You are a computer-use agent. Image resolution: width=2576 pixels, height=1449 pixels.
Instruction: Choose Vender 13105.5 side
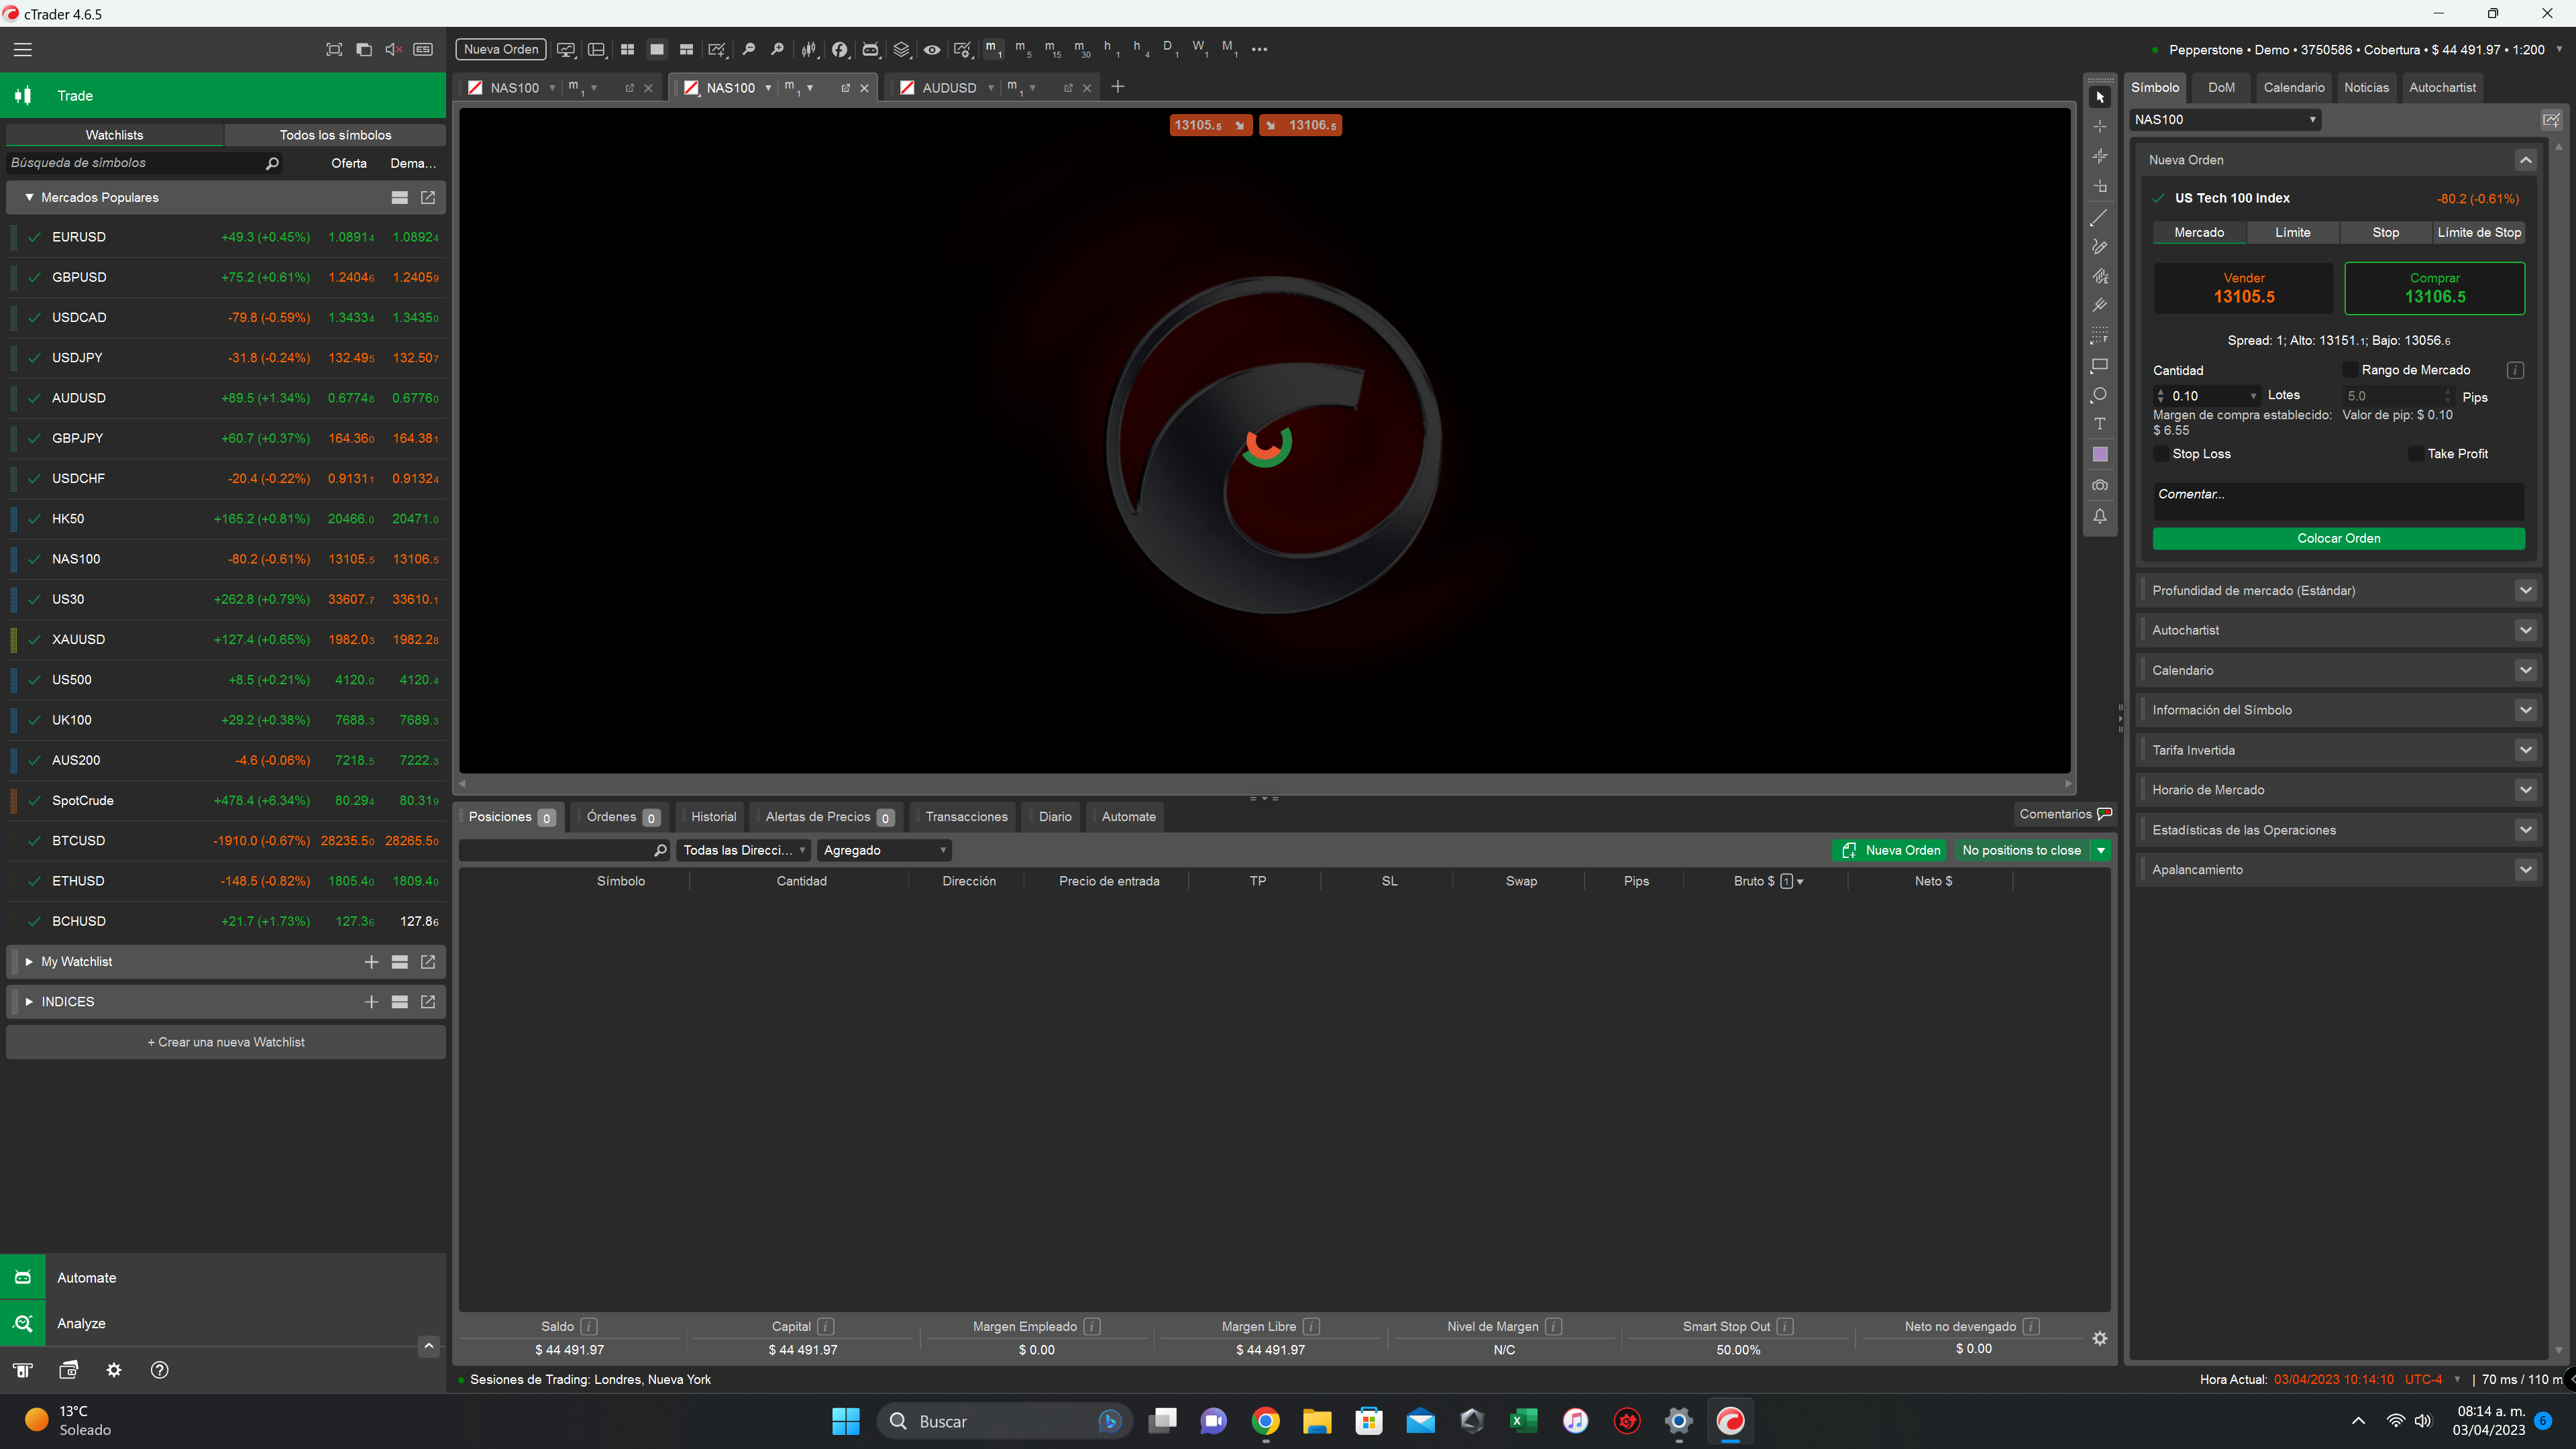click(x=2244, y=288)
